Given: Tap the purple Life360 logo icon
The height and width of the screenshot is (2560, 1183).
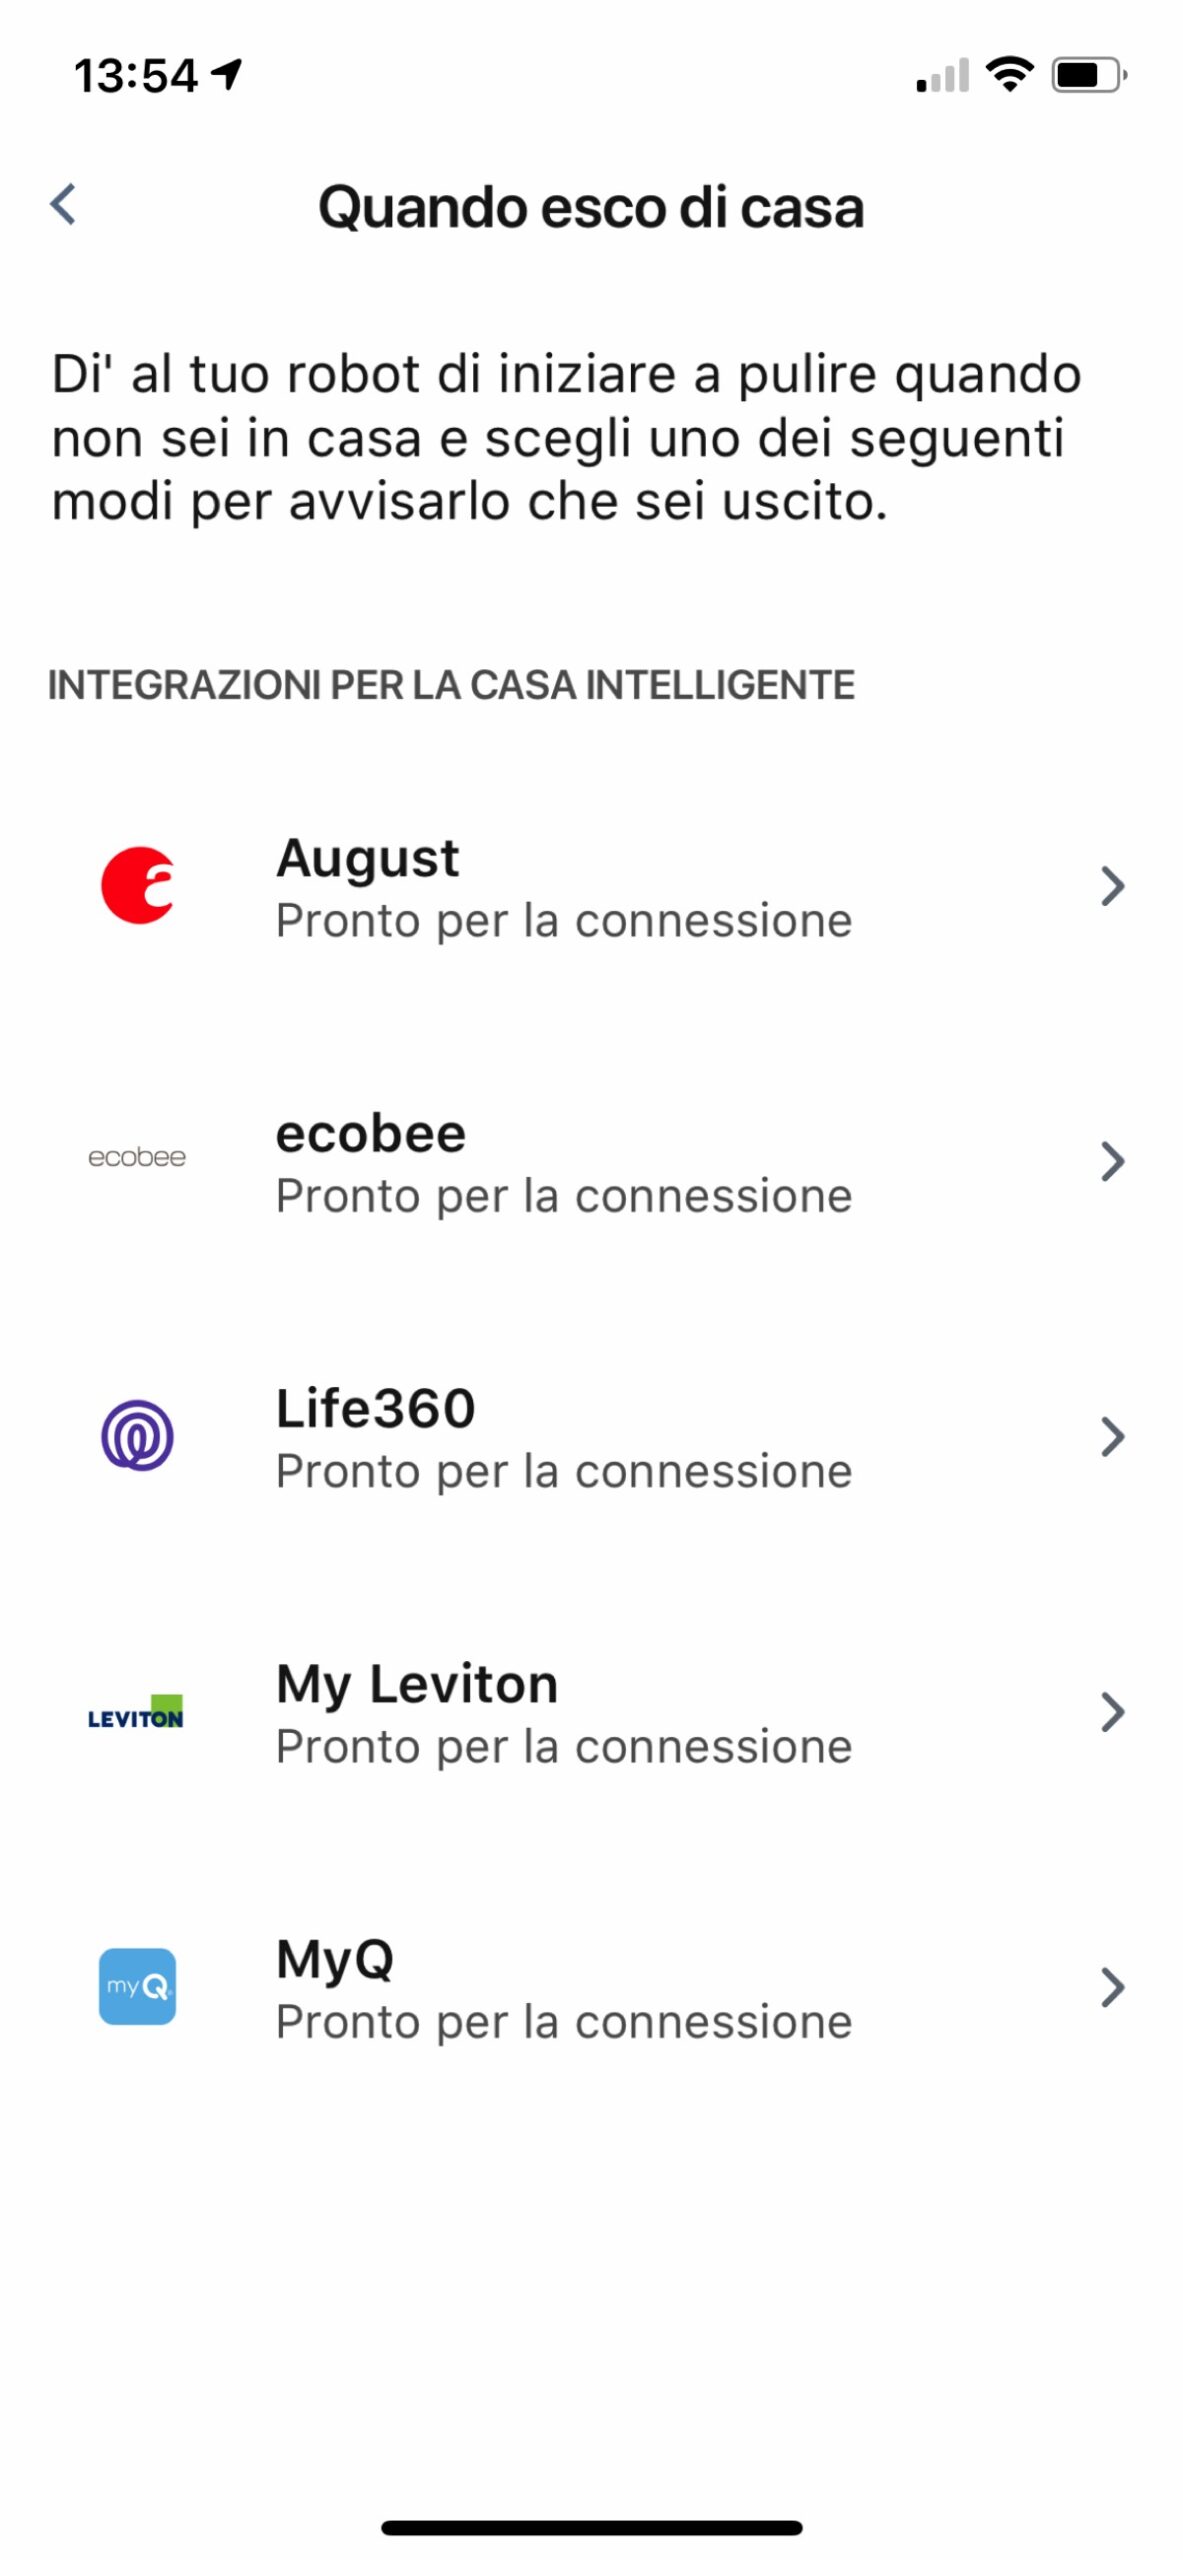Looking at the screenshot, I should coord(137,1436).
